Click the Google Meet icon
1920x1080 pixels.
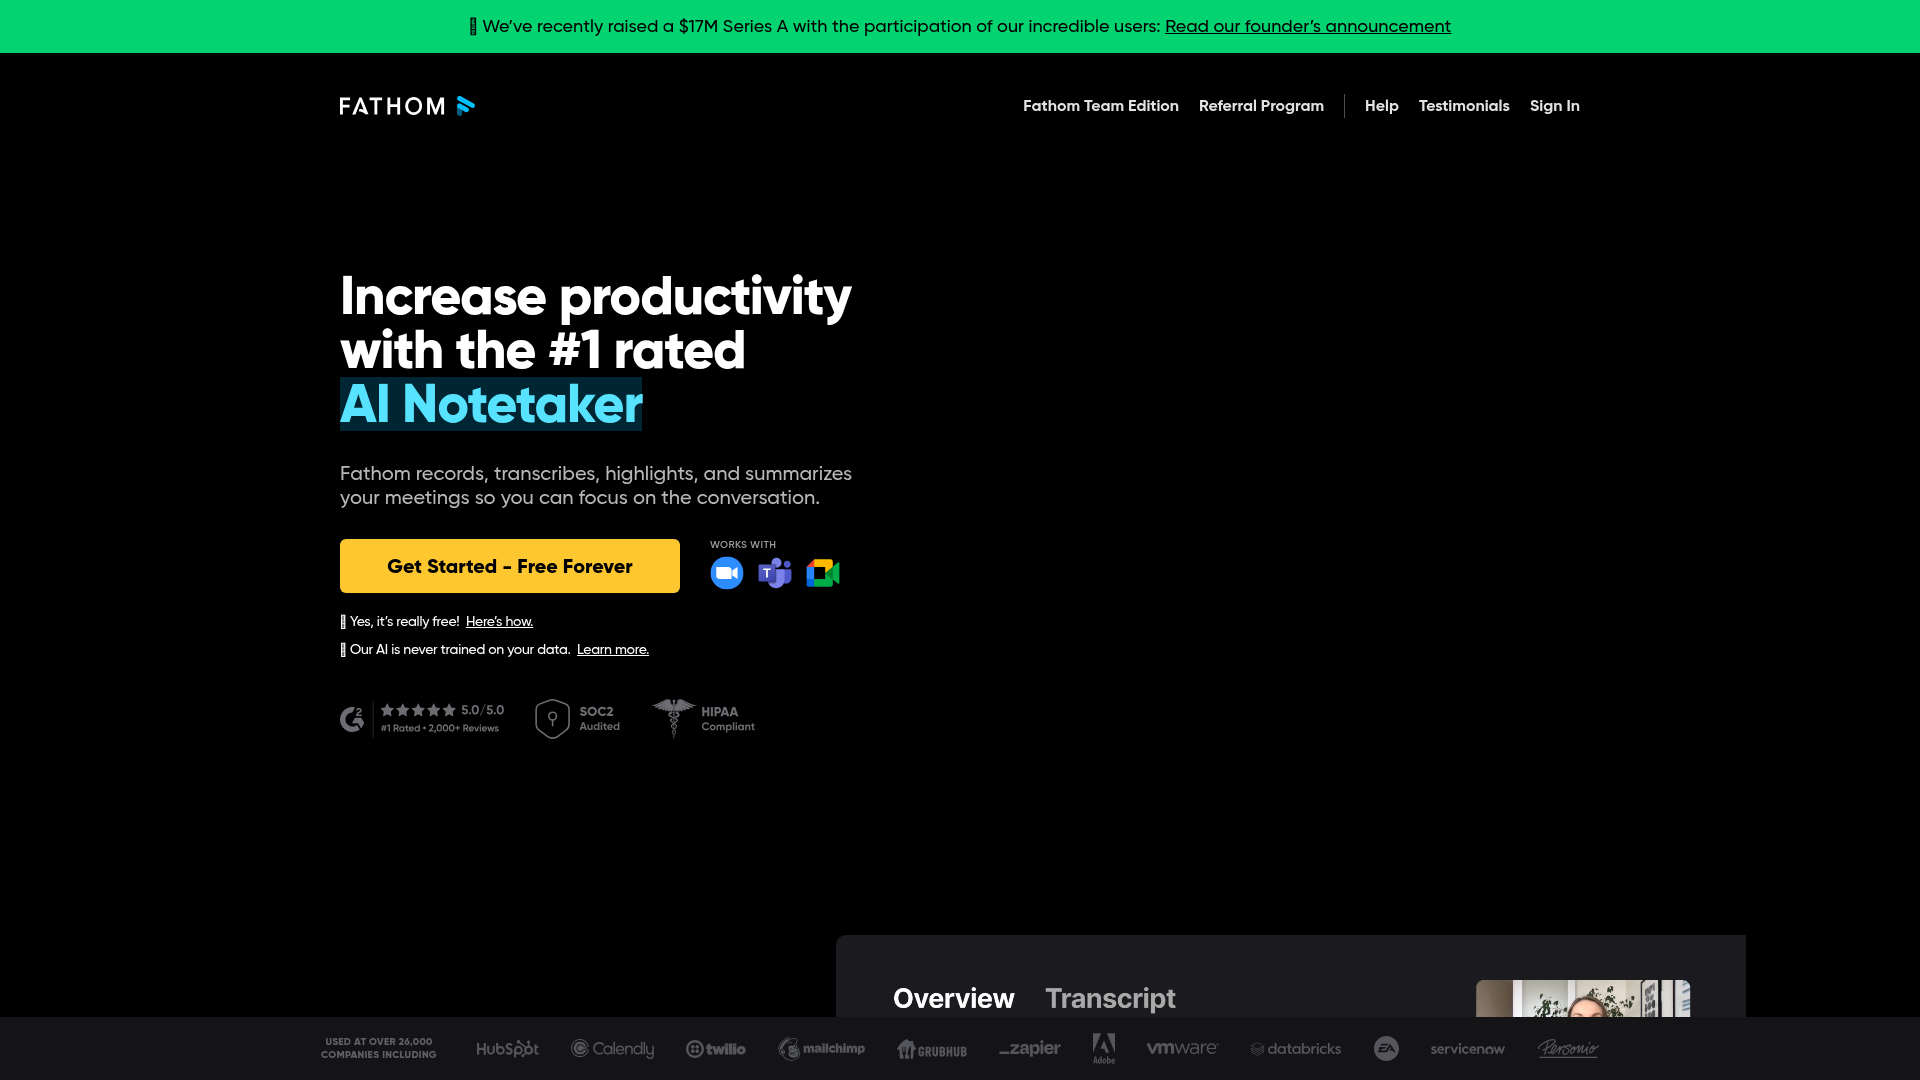pyautogui.click(x=822, y=572)
